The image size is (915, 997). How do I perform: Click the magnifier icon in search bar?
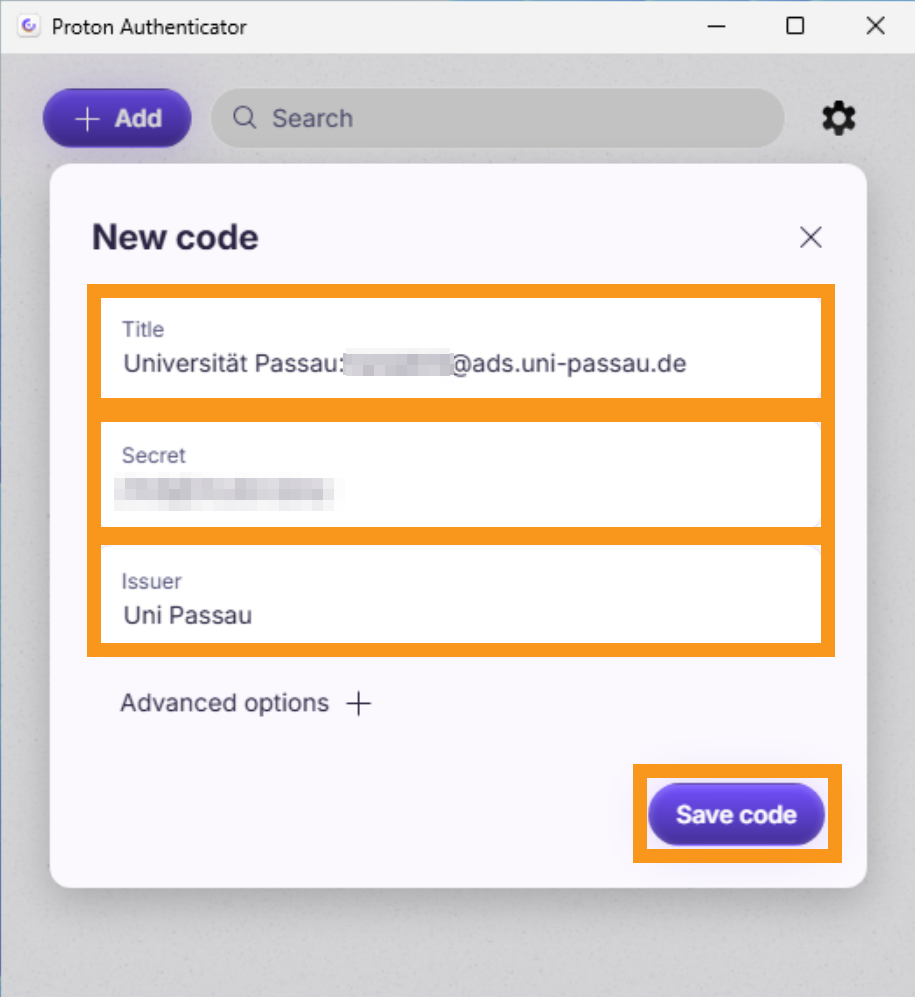pyautogui.click(x=245, y=118)
